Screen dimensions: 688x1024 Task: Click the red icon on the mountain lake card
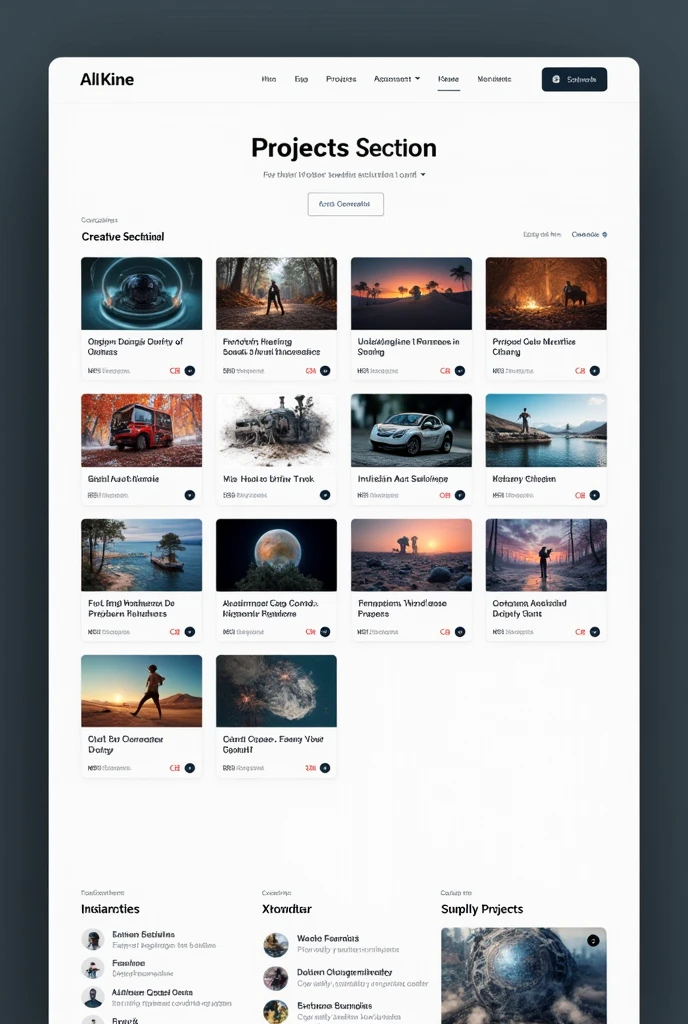click(580, 495)
